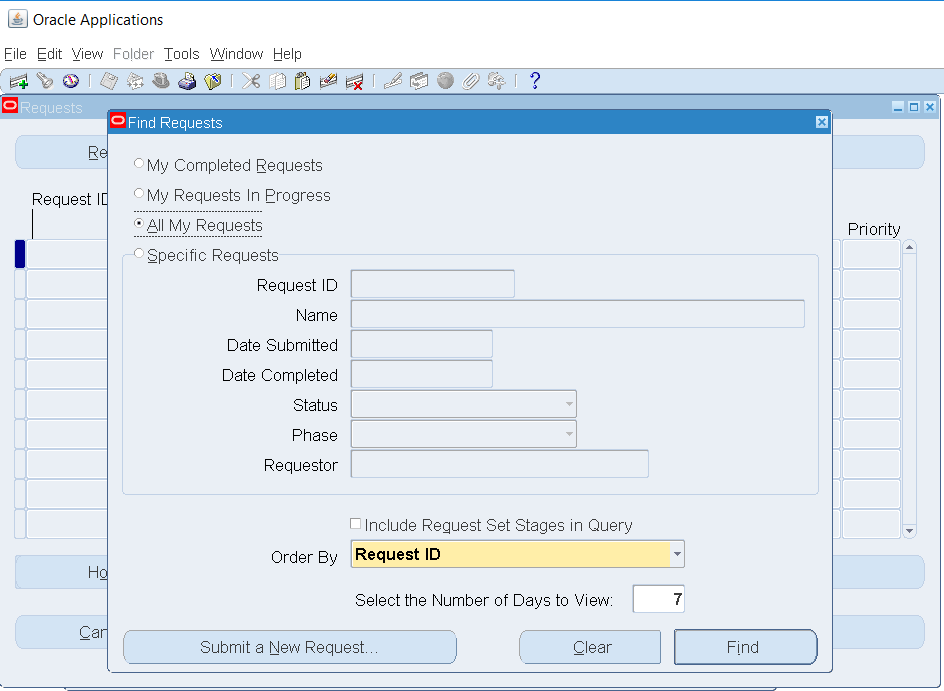Click the Zoom toolbar icon
Screen dimensions: 944x691
pyautogui.click(x=418, y=81)
